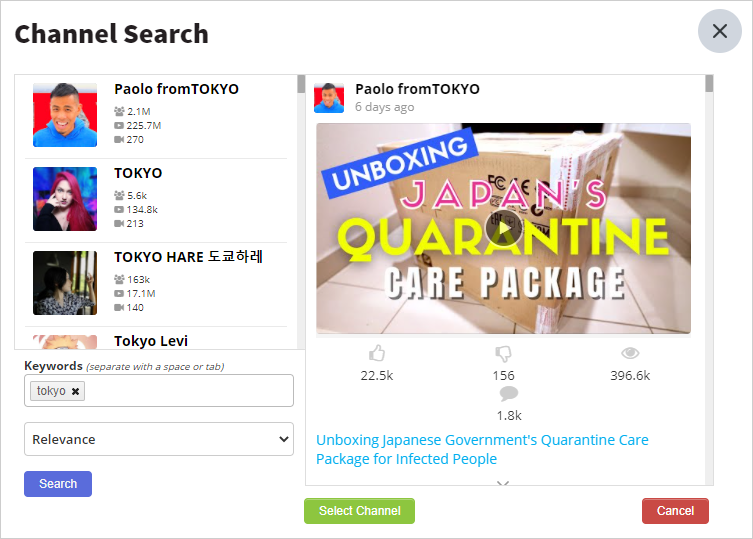This screenshot has width=753, height=539.
Task: Close the Channel Search dialog
Action: point(719,31)
